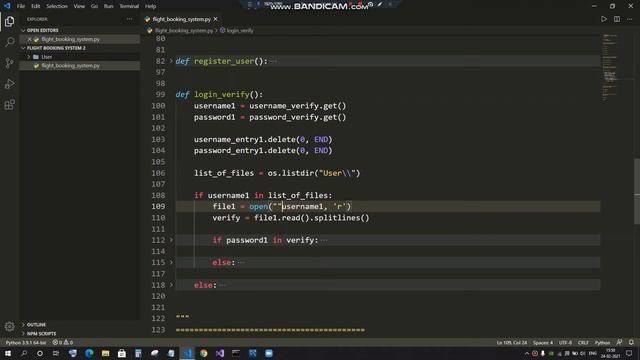640x360 pixels.
Task: Open the View menu
Action: 79,6
